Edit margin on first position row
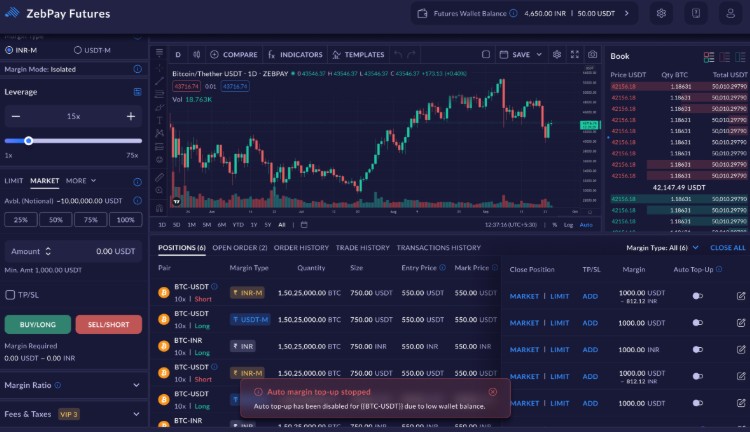The image size is (750, 432). pyautogui.click(x=741, y=296)
